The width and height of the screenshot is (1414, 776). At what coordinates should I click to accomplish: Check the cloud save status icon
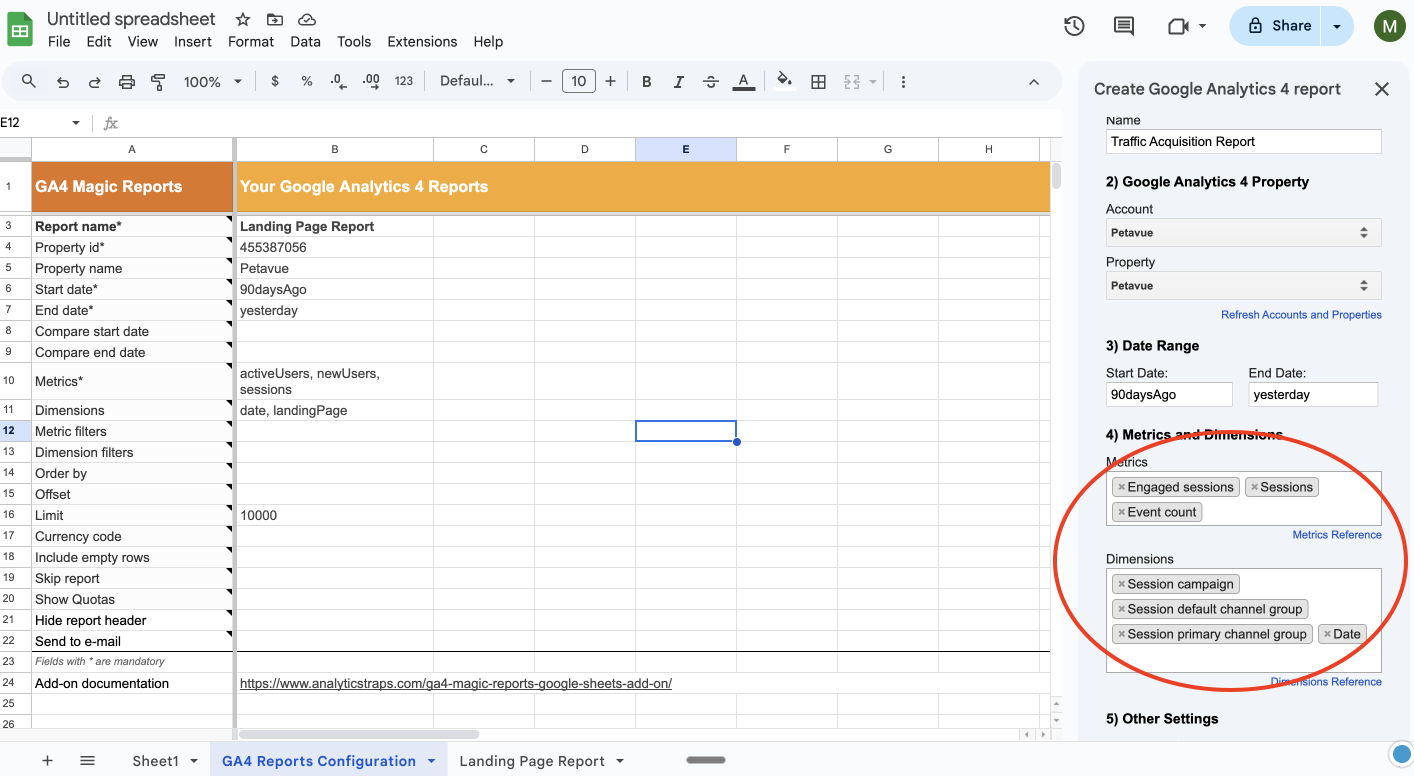(307, 19)
